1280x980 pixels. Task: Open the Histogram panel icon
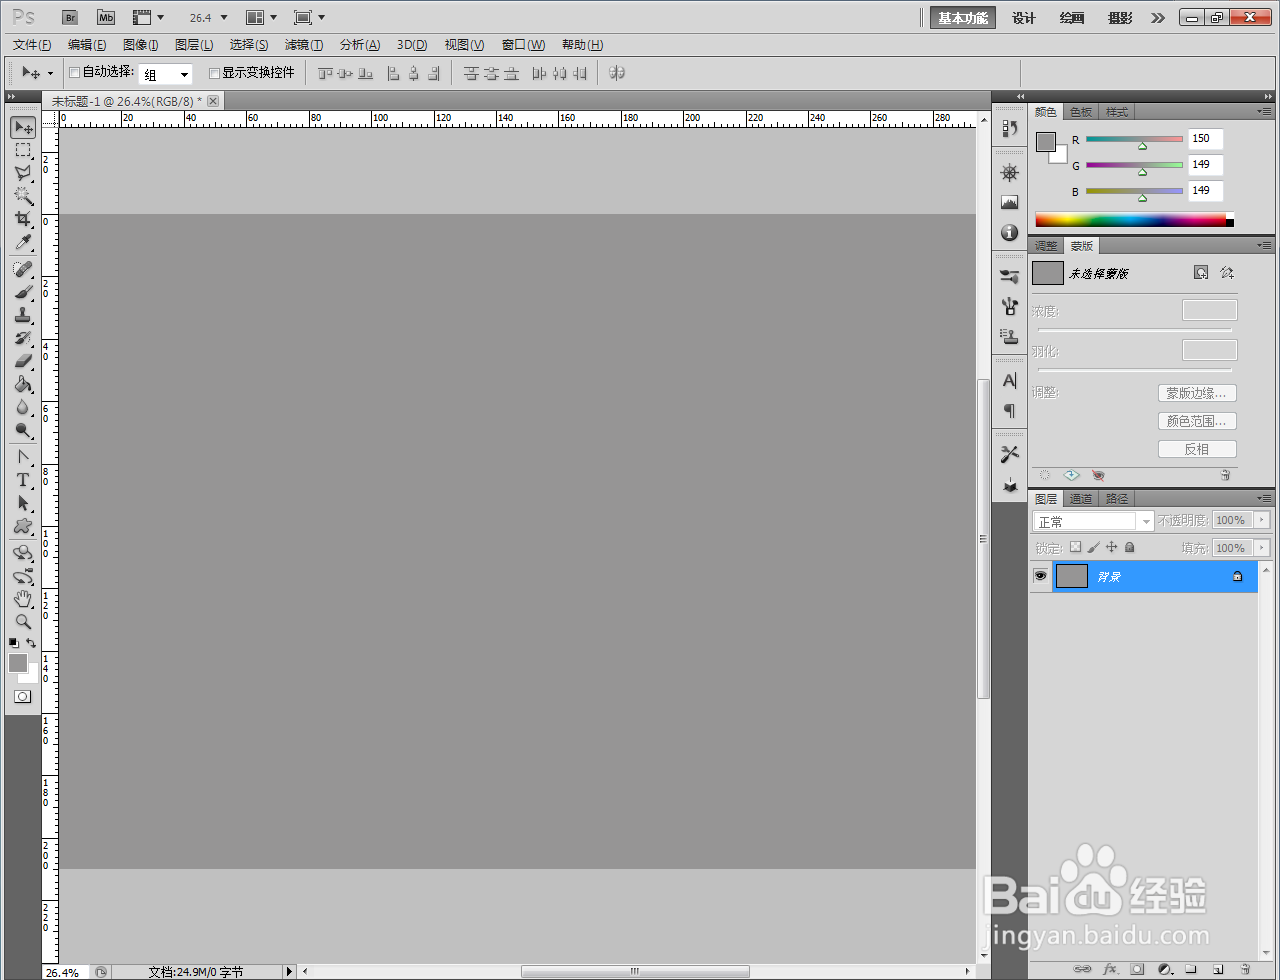pyautogui.click(x=1009, y=203)
